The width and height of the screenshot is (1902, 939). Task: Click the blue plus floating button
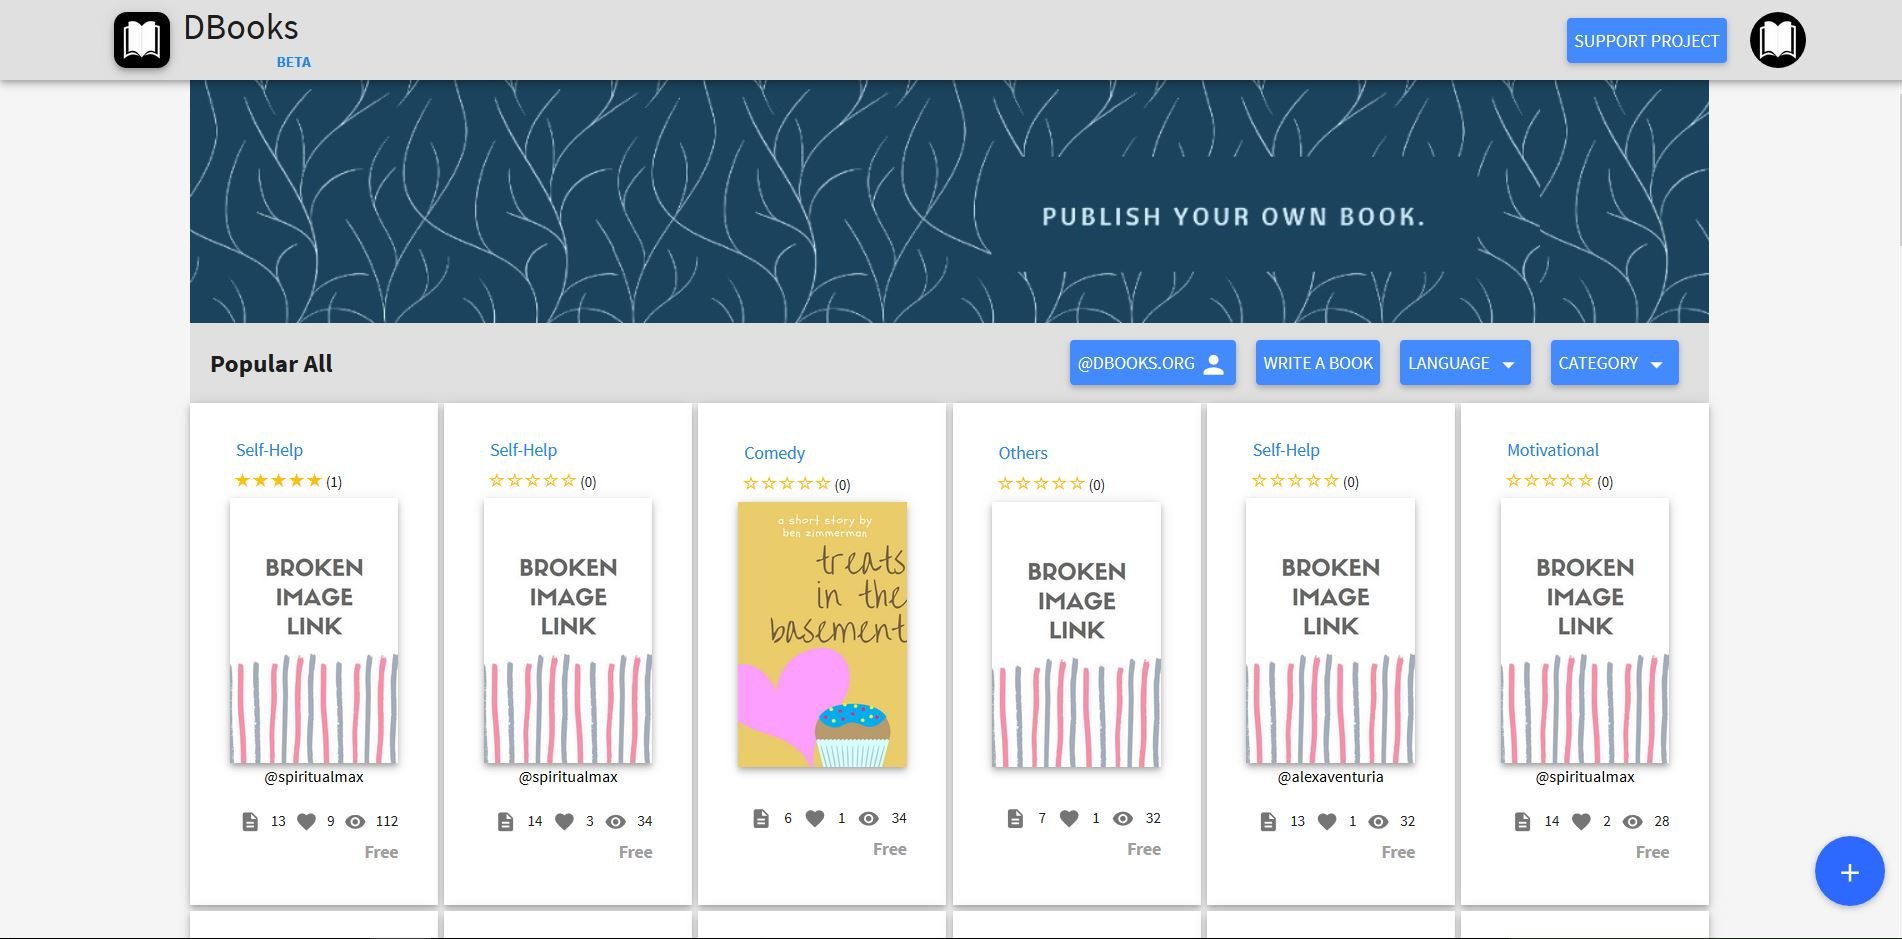1849,871
